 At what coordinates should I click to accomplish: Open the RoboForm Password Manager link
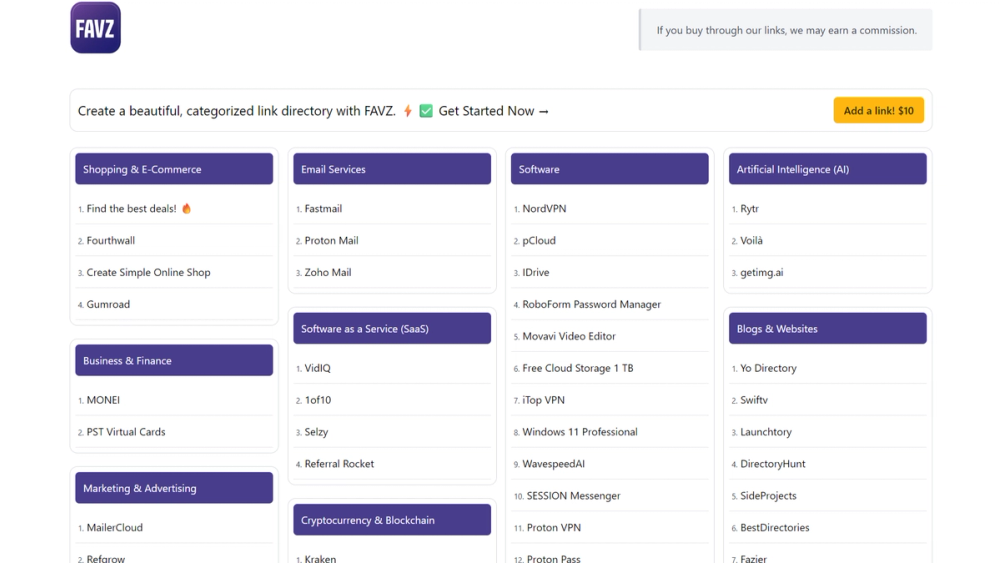[591, 304]
